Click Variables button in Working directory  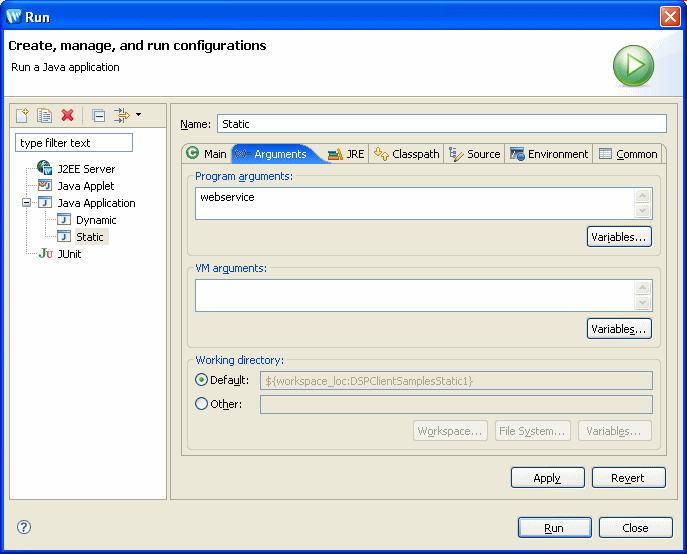tap(614, 431)
